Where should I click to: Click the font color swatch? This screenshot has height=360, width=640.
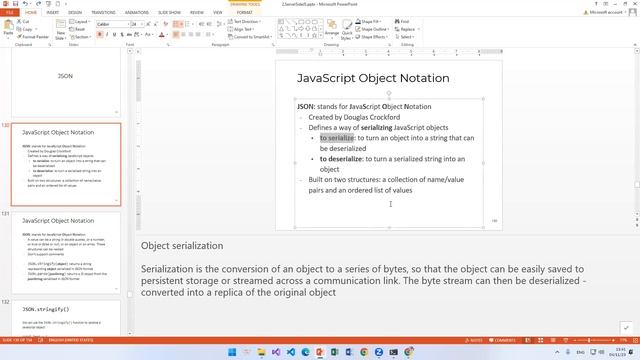point(162,35)
